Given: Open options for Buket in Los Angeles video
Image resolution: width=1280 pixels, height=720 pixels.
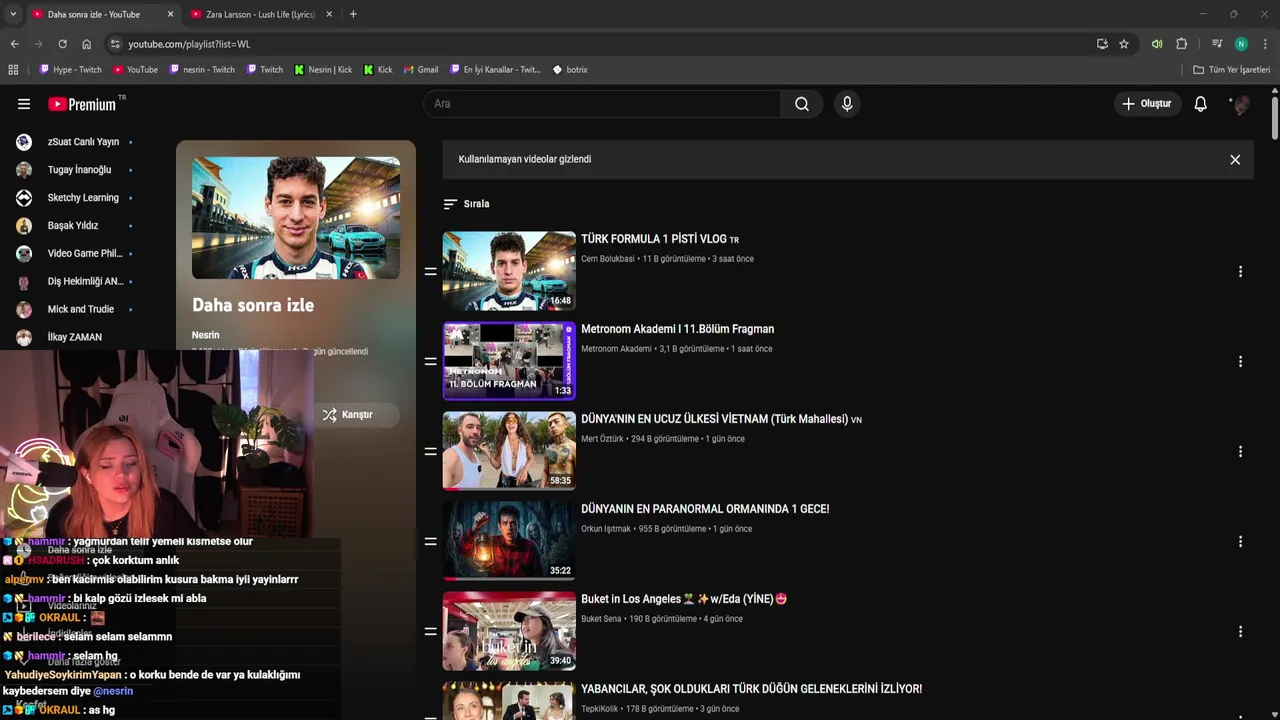Looking at the screenshot, I should (1240, 631).
